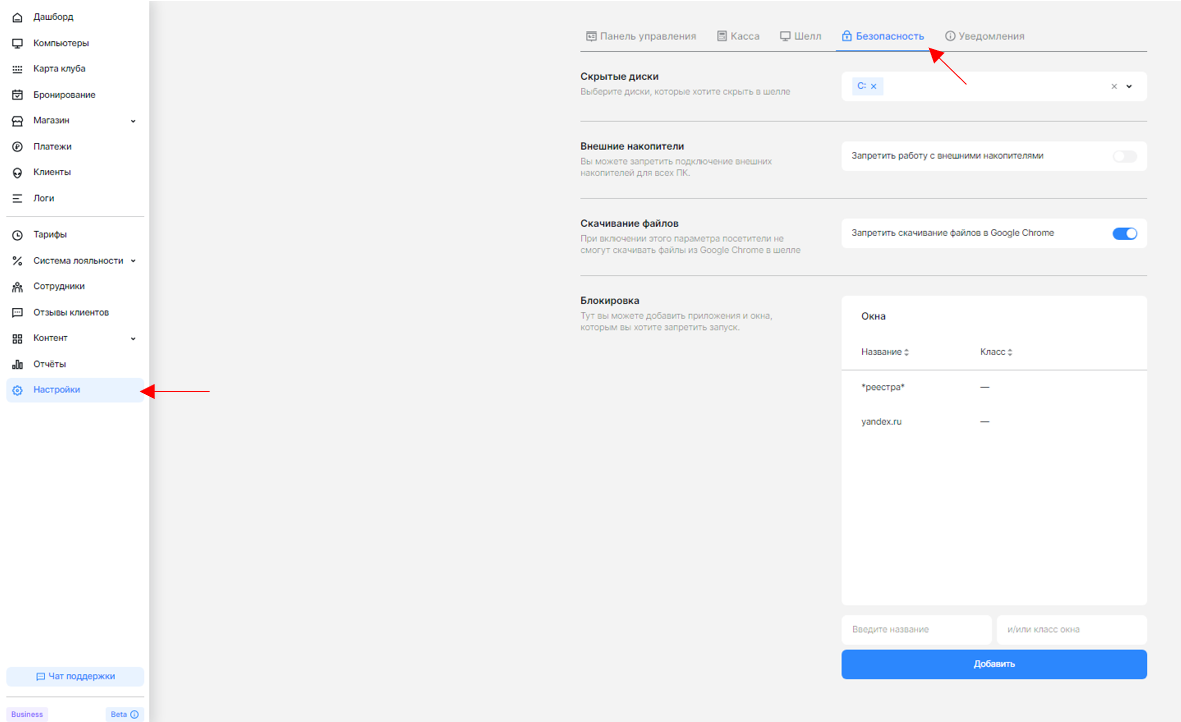Open Платежи using the payment icon
Screen dimensions: 1181x722
point(16,146)
